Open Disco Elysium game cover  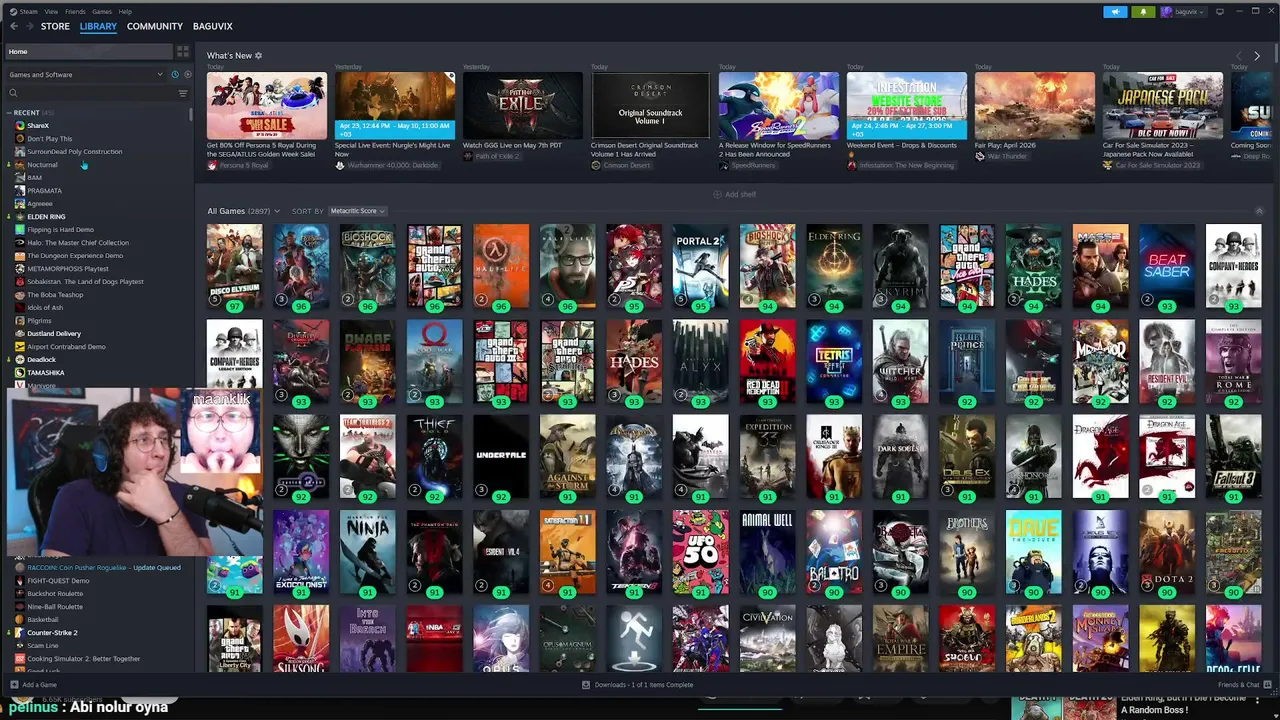coord(235,266)
